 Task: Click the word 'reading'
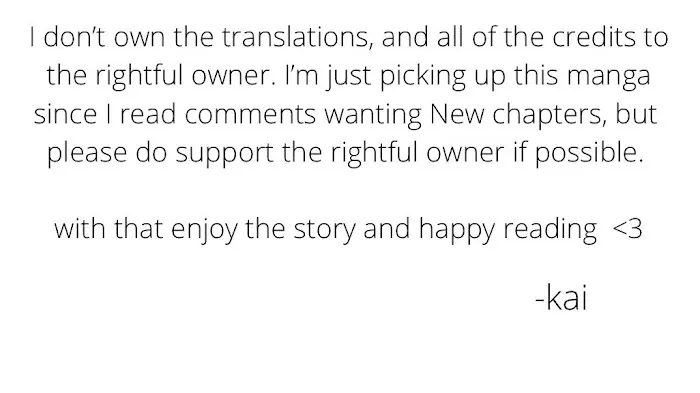(550, 230)
